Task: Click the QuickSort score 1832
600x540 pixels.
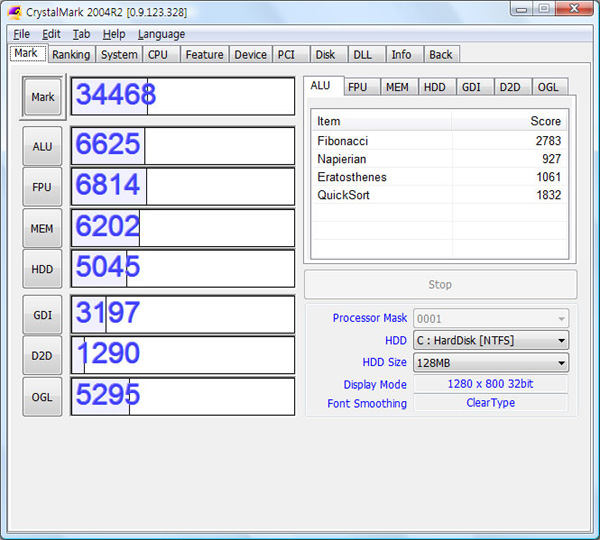Action: [x=548, y=195]
